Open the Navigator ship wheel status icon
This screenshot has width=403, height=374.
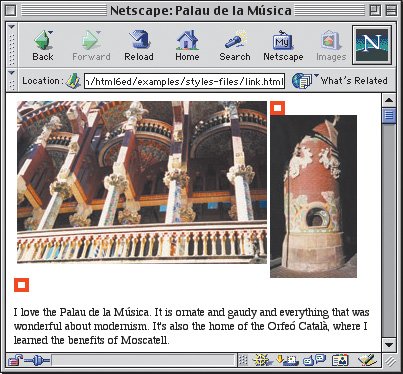click(x=261, y=360)
